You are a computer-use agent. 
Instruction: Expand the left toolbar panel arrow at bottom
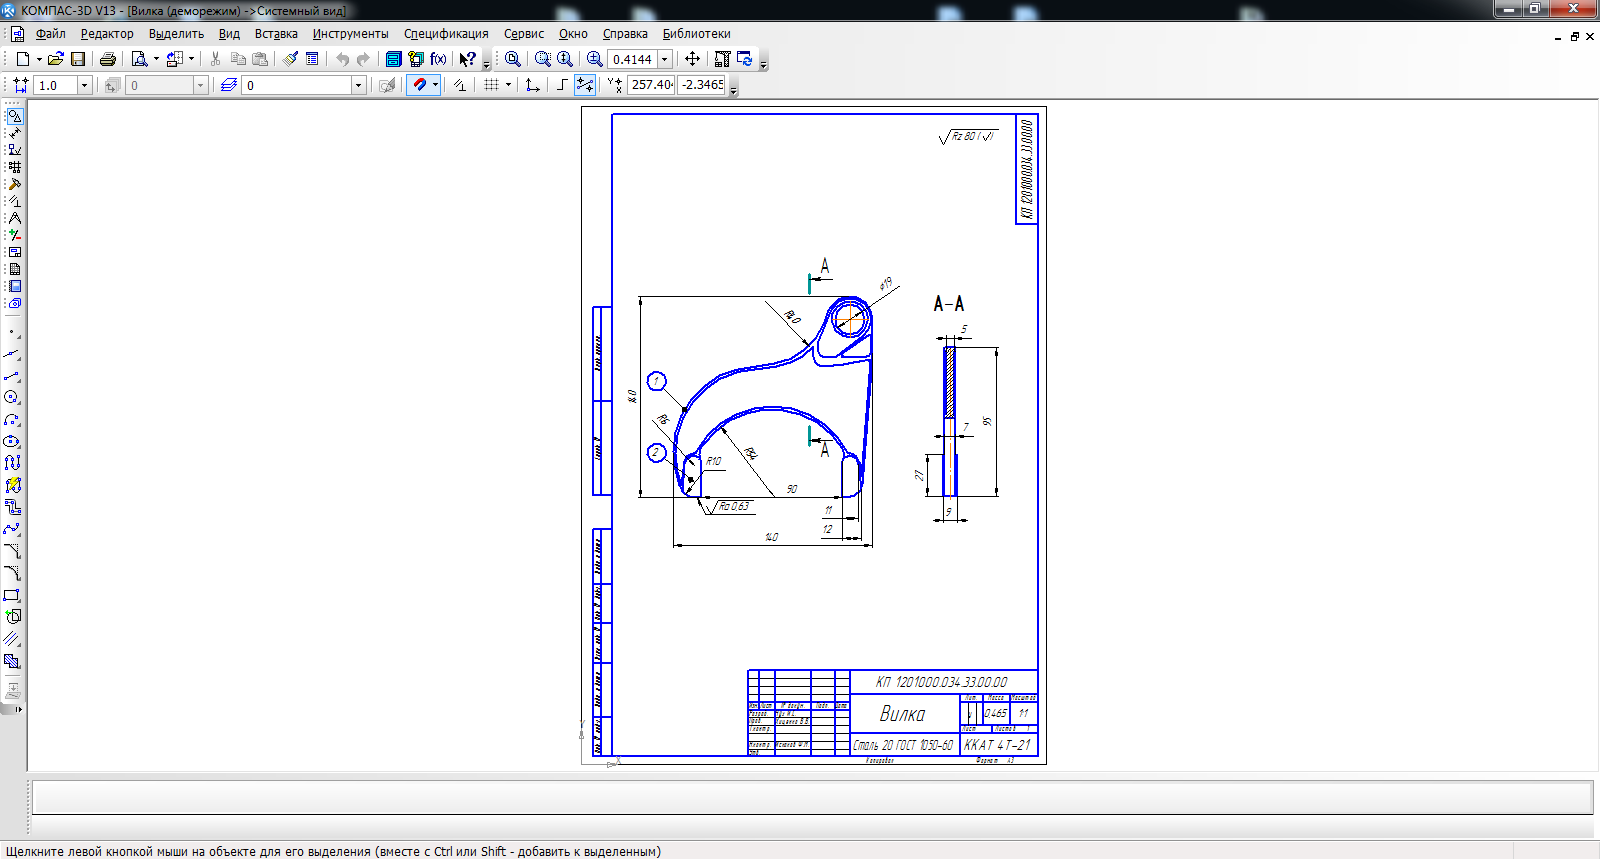pos(18,709)
